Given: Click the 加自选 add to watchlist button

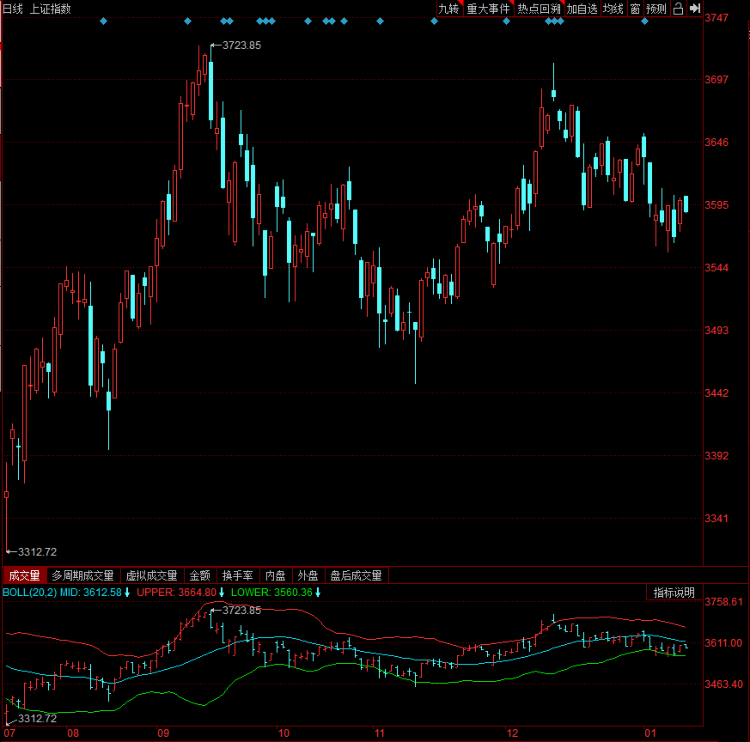Looking at the screenshot, I should (x=581, y=9).
